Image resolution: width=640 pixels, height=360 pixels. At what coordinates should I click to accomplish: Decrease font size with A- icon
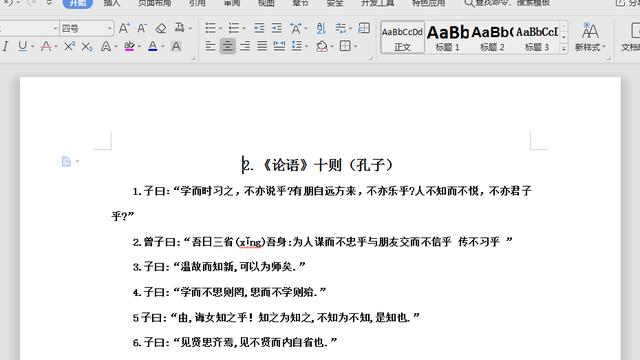pyautogui.click(x=142, y=28)
